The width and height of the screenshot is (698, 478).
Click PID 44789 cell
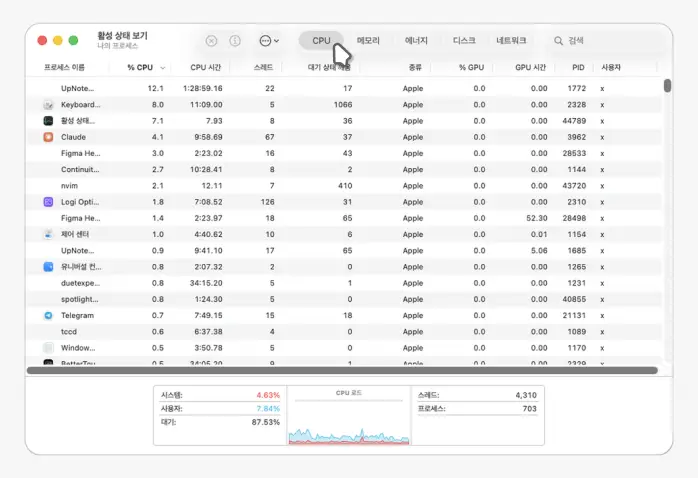(x=574, y=121)
